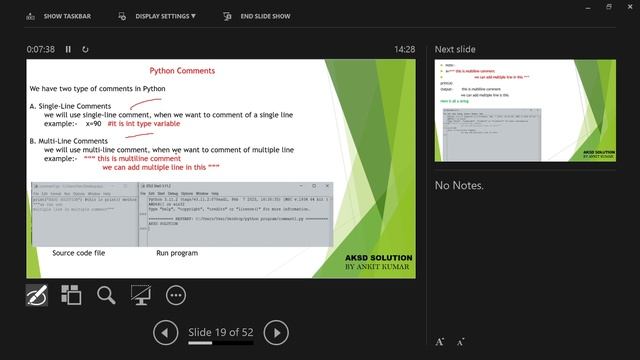The image size is (640, 360).
Task: Click the Display Settings monitor icon
Action: click(x=122, y=16)
